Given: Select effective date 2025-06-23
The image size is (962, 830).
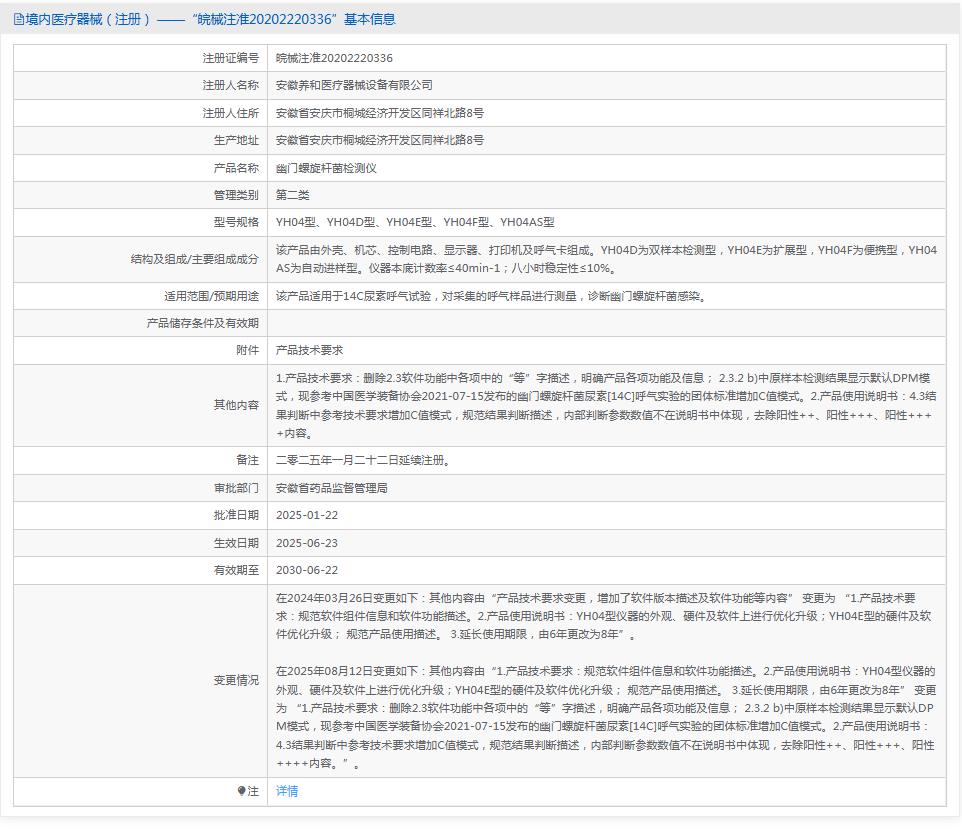Looking at the screenshot, I should (x=307, y=543).
